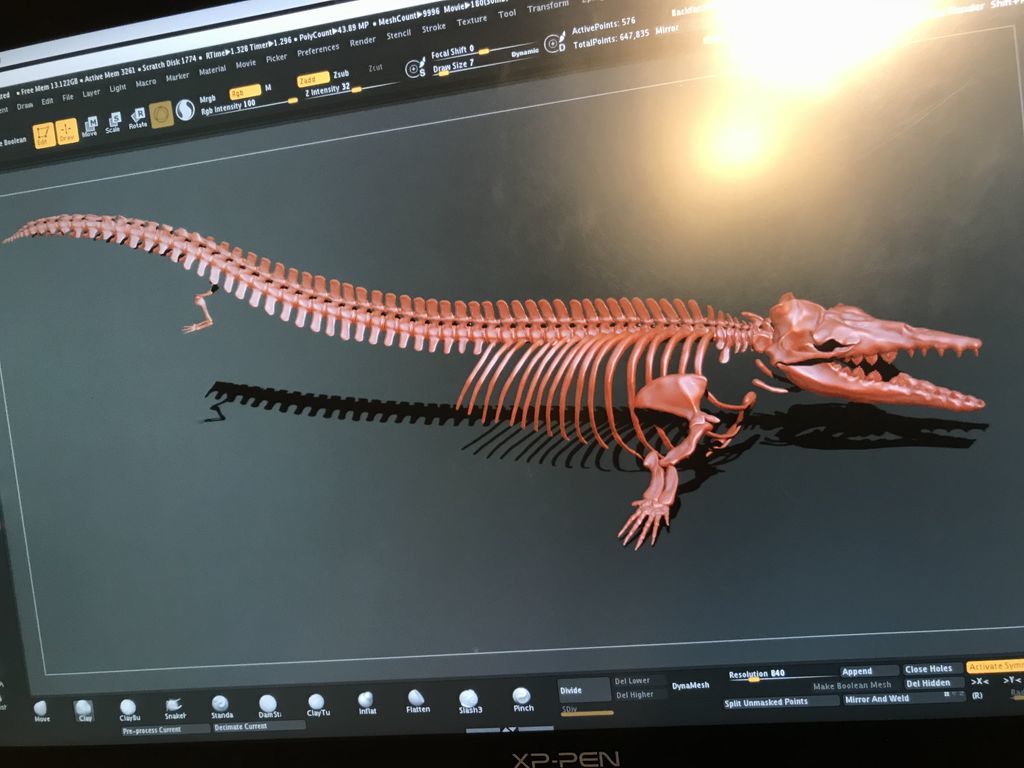Open the Preferences menu
This screenshot has height=768, width=1024.
click(318, 50)
